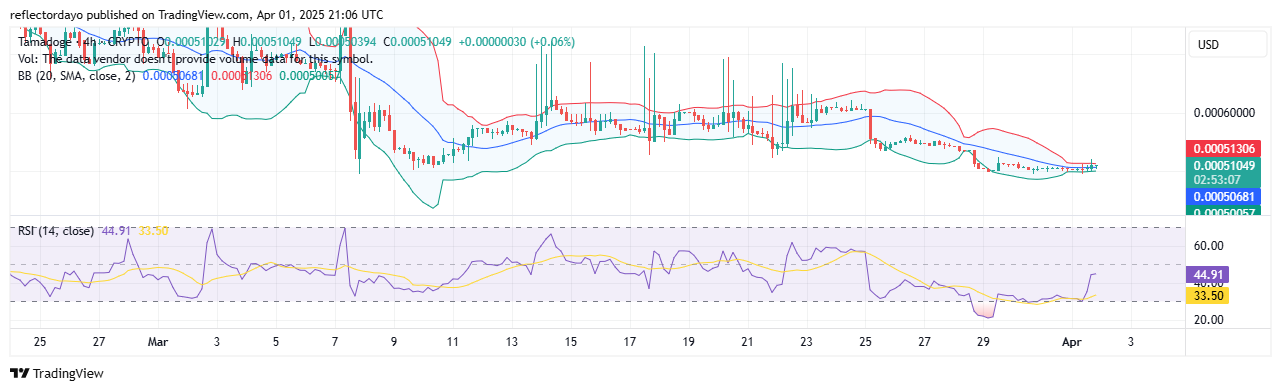Screen dimensions: 1281x391
Task: Click the change value +0.00000030 (+0.06%)
Action: [517, 42]
